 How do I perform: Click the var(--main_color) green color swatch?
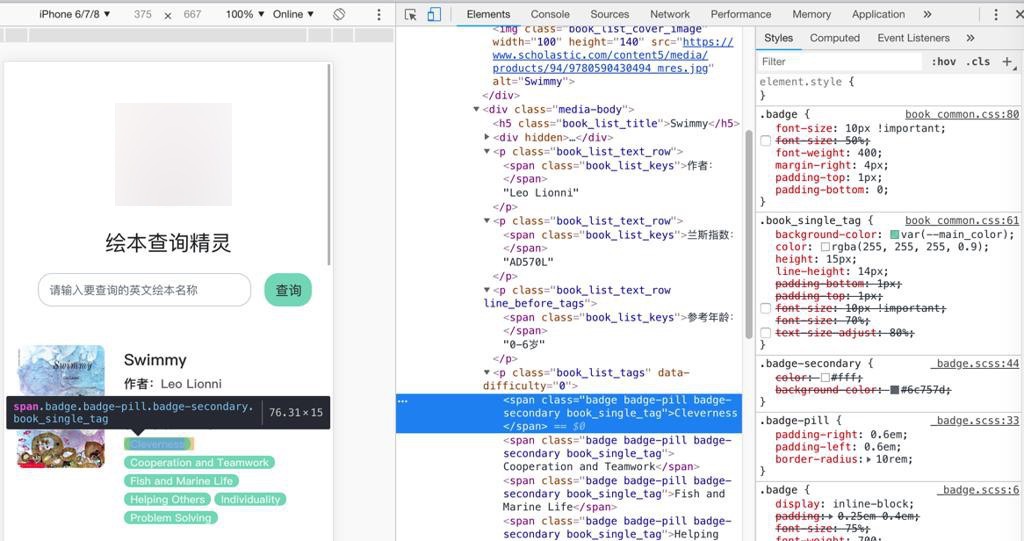[895, 235]
